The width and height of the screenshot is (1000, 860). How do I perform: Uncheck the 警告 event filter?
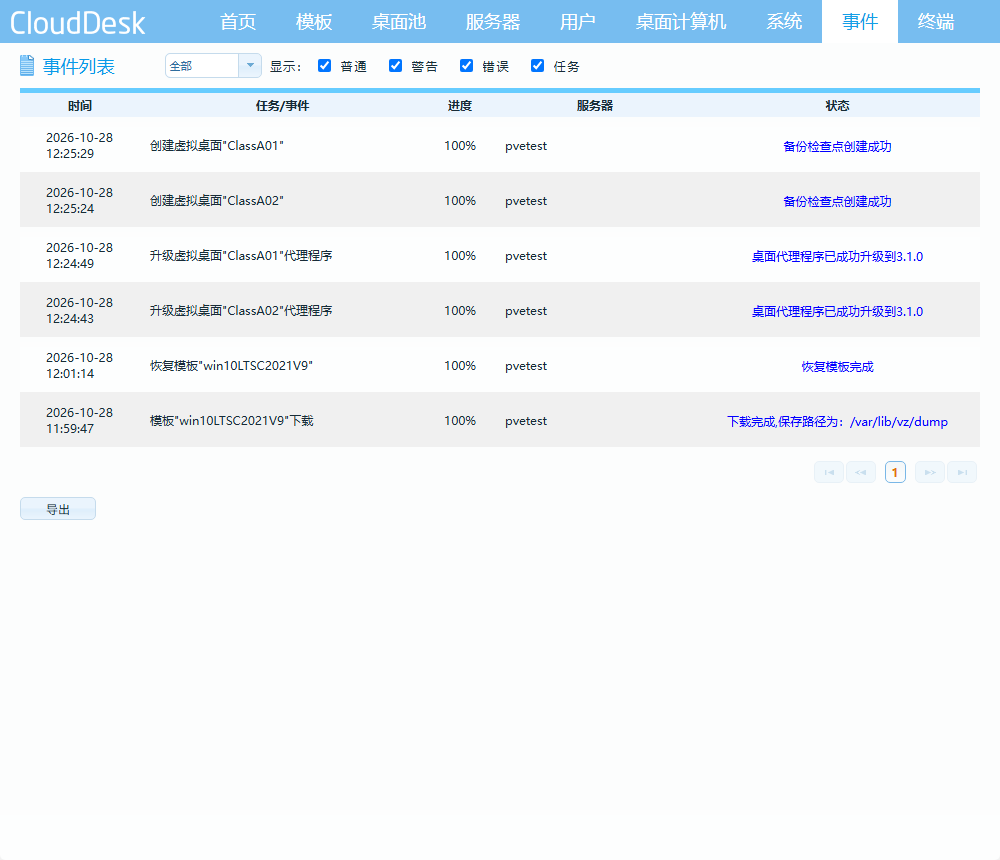[x=395, y=66]
